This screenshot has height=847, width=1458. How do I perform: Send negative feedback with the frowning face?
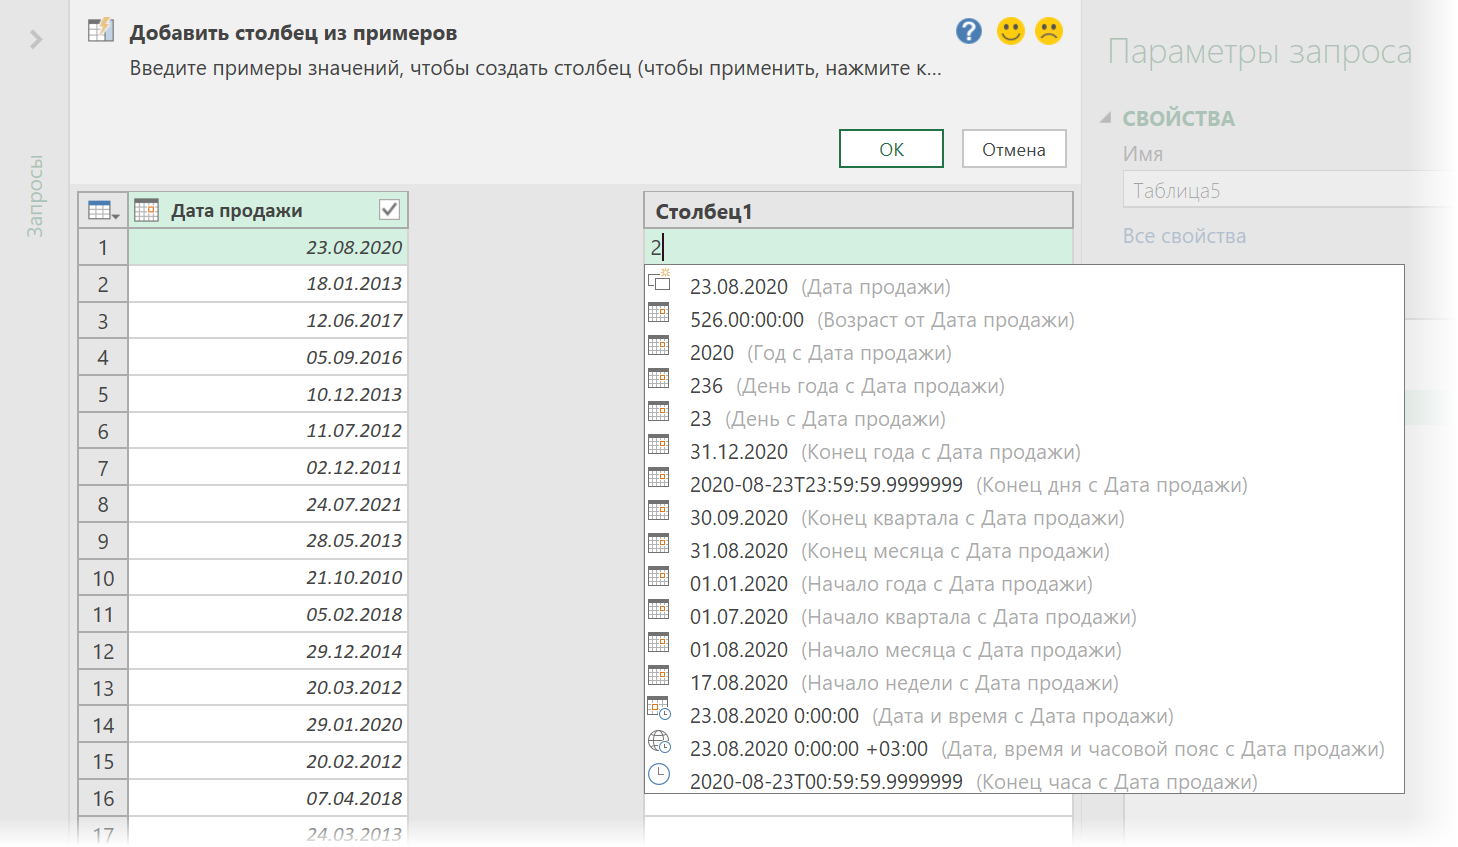click(1049, 31)
